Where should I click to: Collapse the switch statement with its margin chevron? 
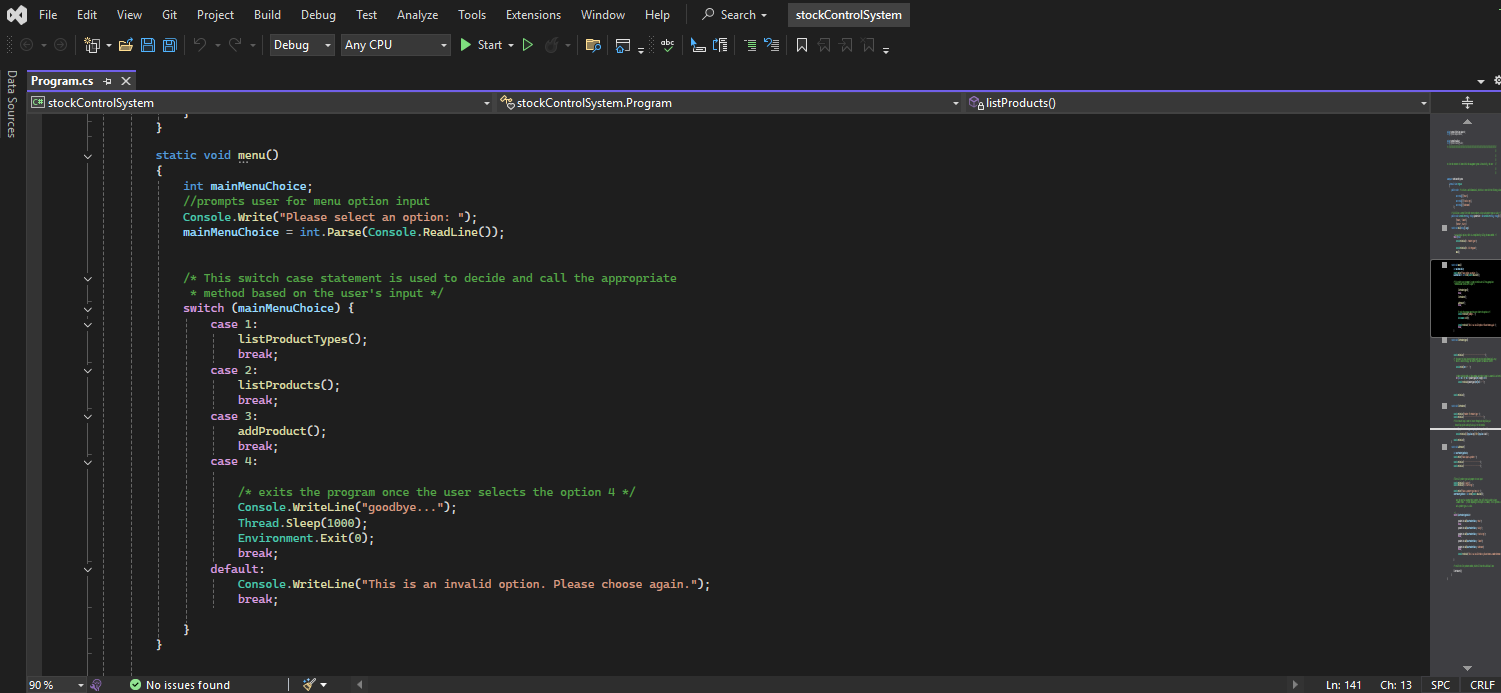pyautogui.click(x=87, y=307)
